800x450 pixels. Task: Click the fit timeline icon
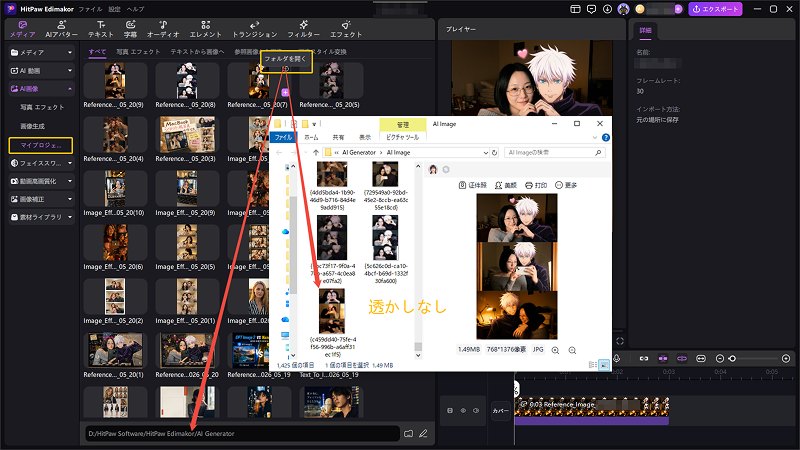click(701, 358)
